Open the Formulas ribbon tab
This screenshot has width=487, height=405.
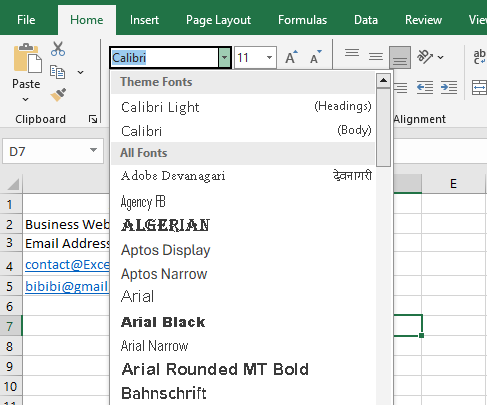(x=302, y=20)
